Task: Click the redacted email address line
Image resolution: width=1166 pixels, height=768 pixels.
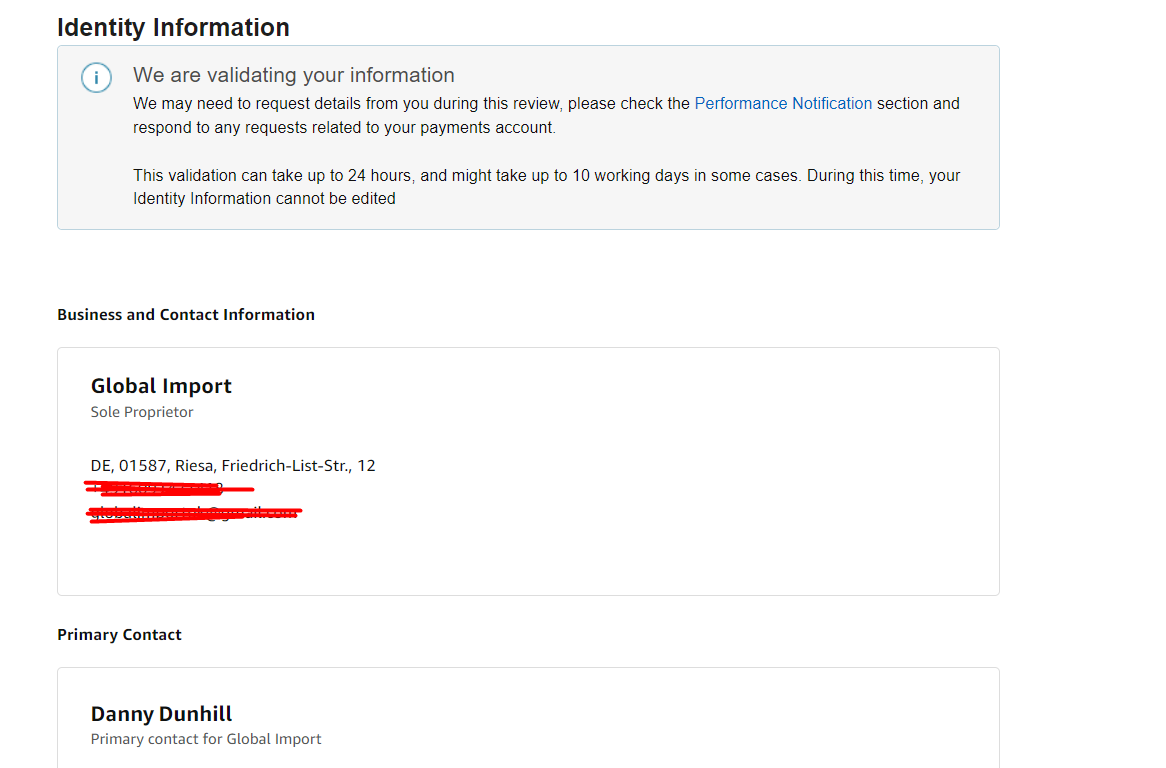Action: [195, 513]
